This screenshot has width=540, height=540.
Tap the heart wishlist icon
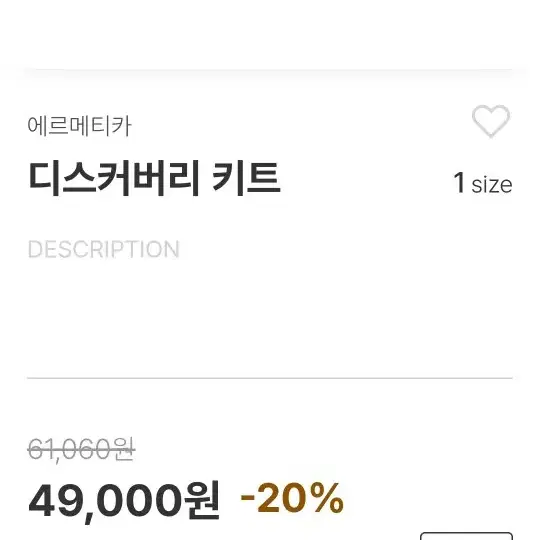[x=491, y=121]
